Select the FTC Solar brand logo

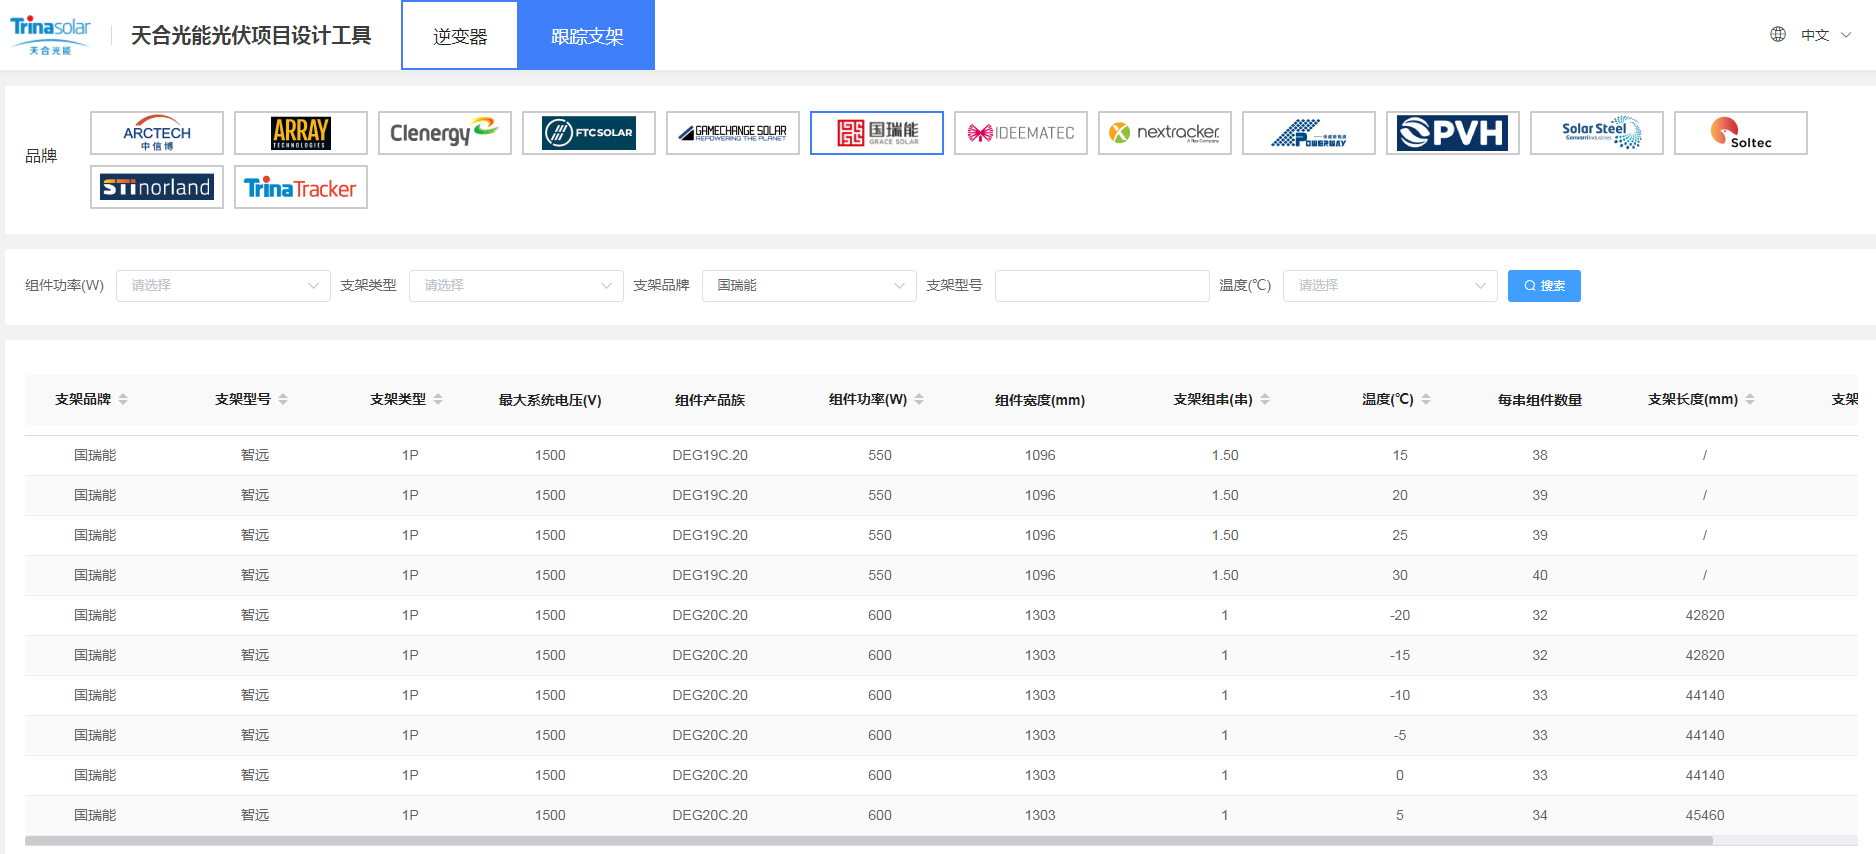tap(589, 133)
